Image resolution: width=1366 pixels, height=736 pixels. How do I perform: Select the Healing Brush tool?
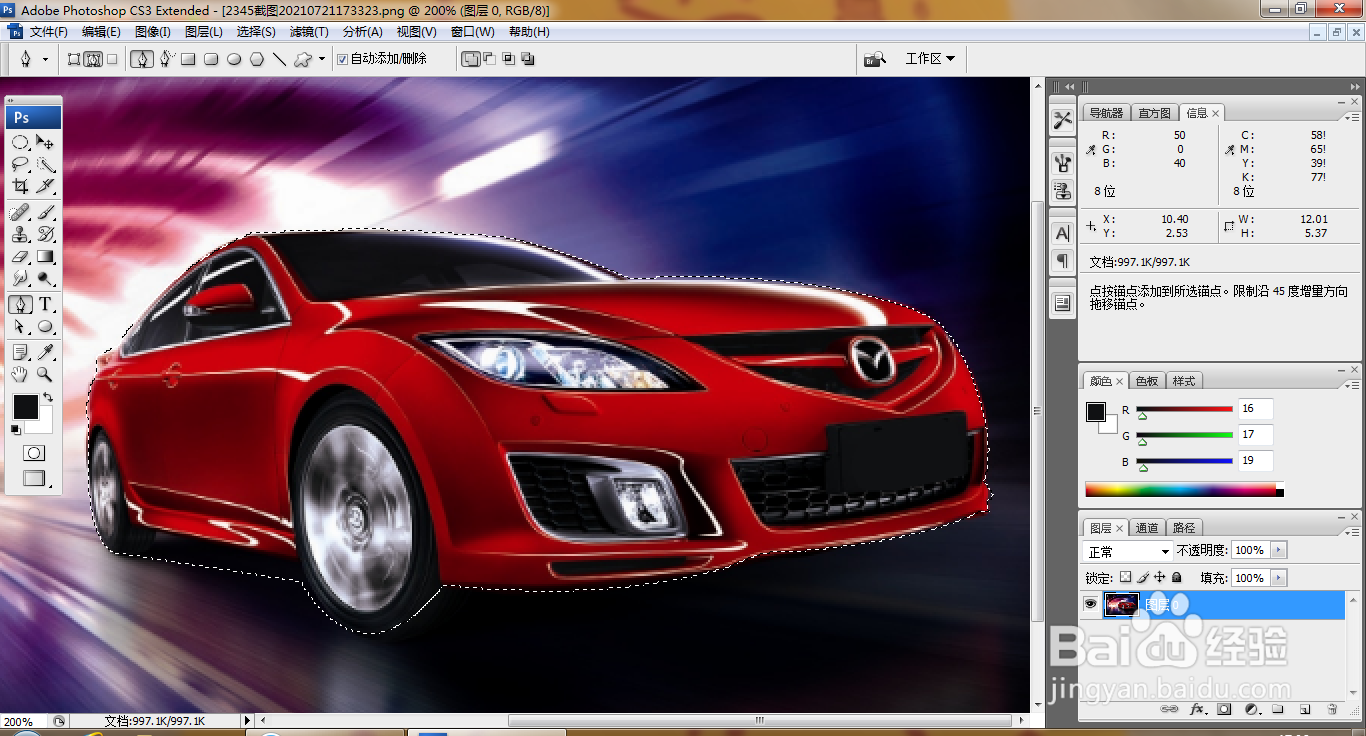coord(20,212)
